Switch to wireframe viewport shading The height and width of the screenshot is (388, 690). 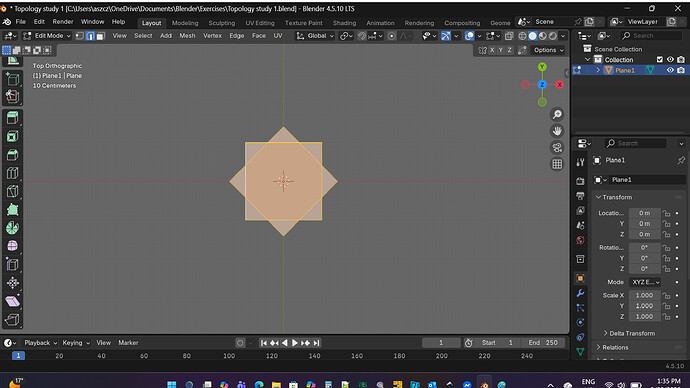(522, 36)
